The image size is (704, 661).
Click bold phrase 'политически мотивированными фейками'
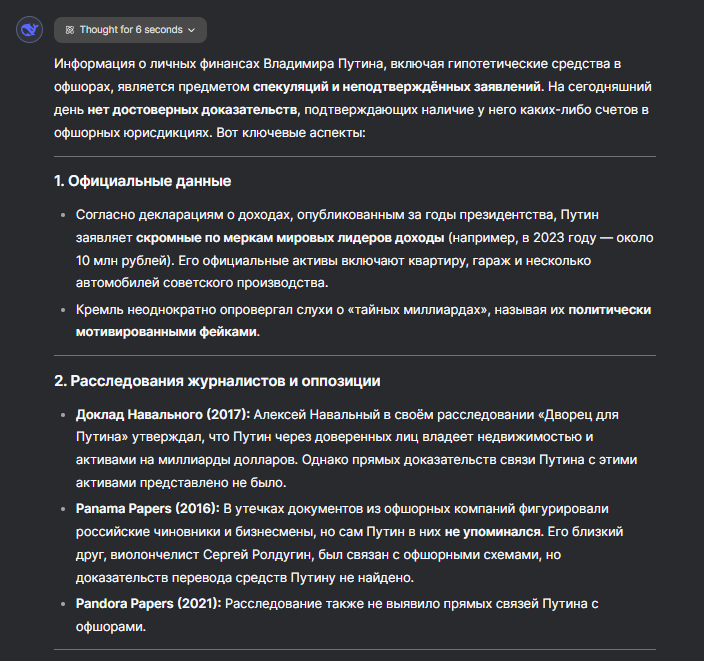coord(168,332)
